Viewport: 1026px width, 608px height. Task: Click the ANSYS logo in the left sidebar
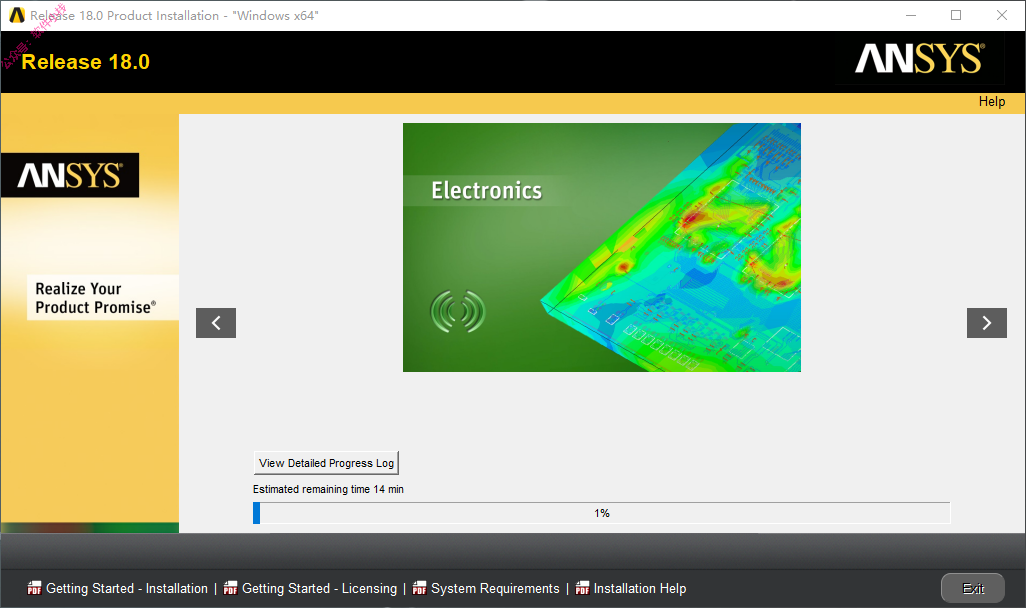[70, 175]
